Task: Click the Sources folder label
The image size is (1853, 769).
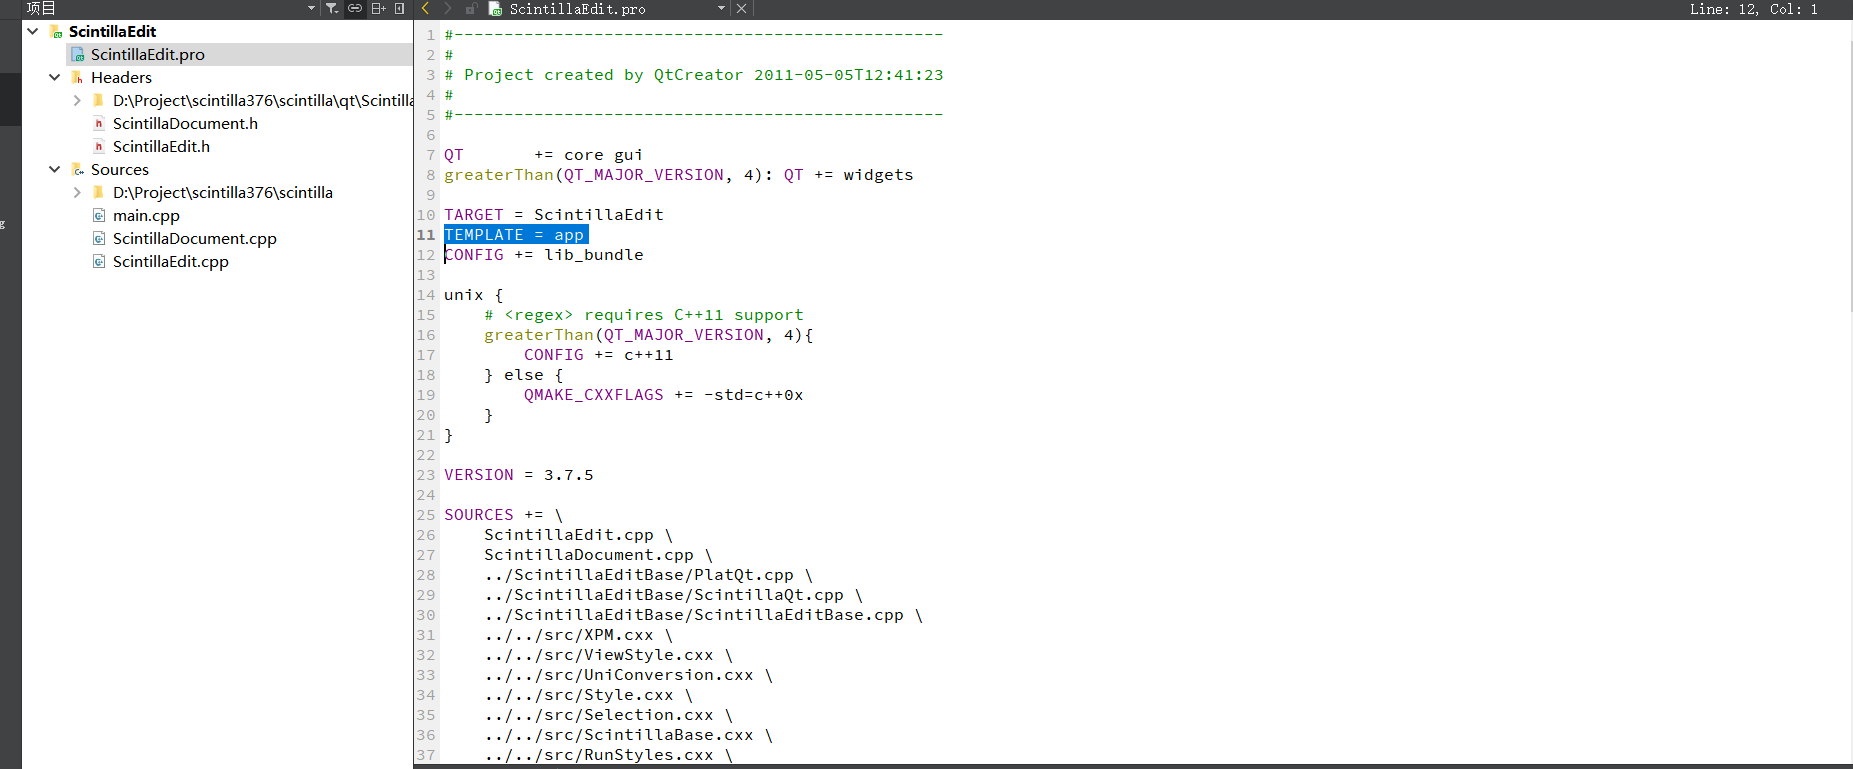Action: point(119,169)
